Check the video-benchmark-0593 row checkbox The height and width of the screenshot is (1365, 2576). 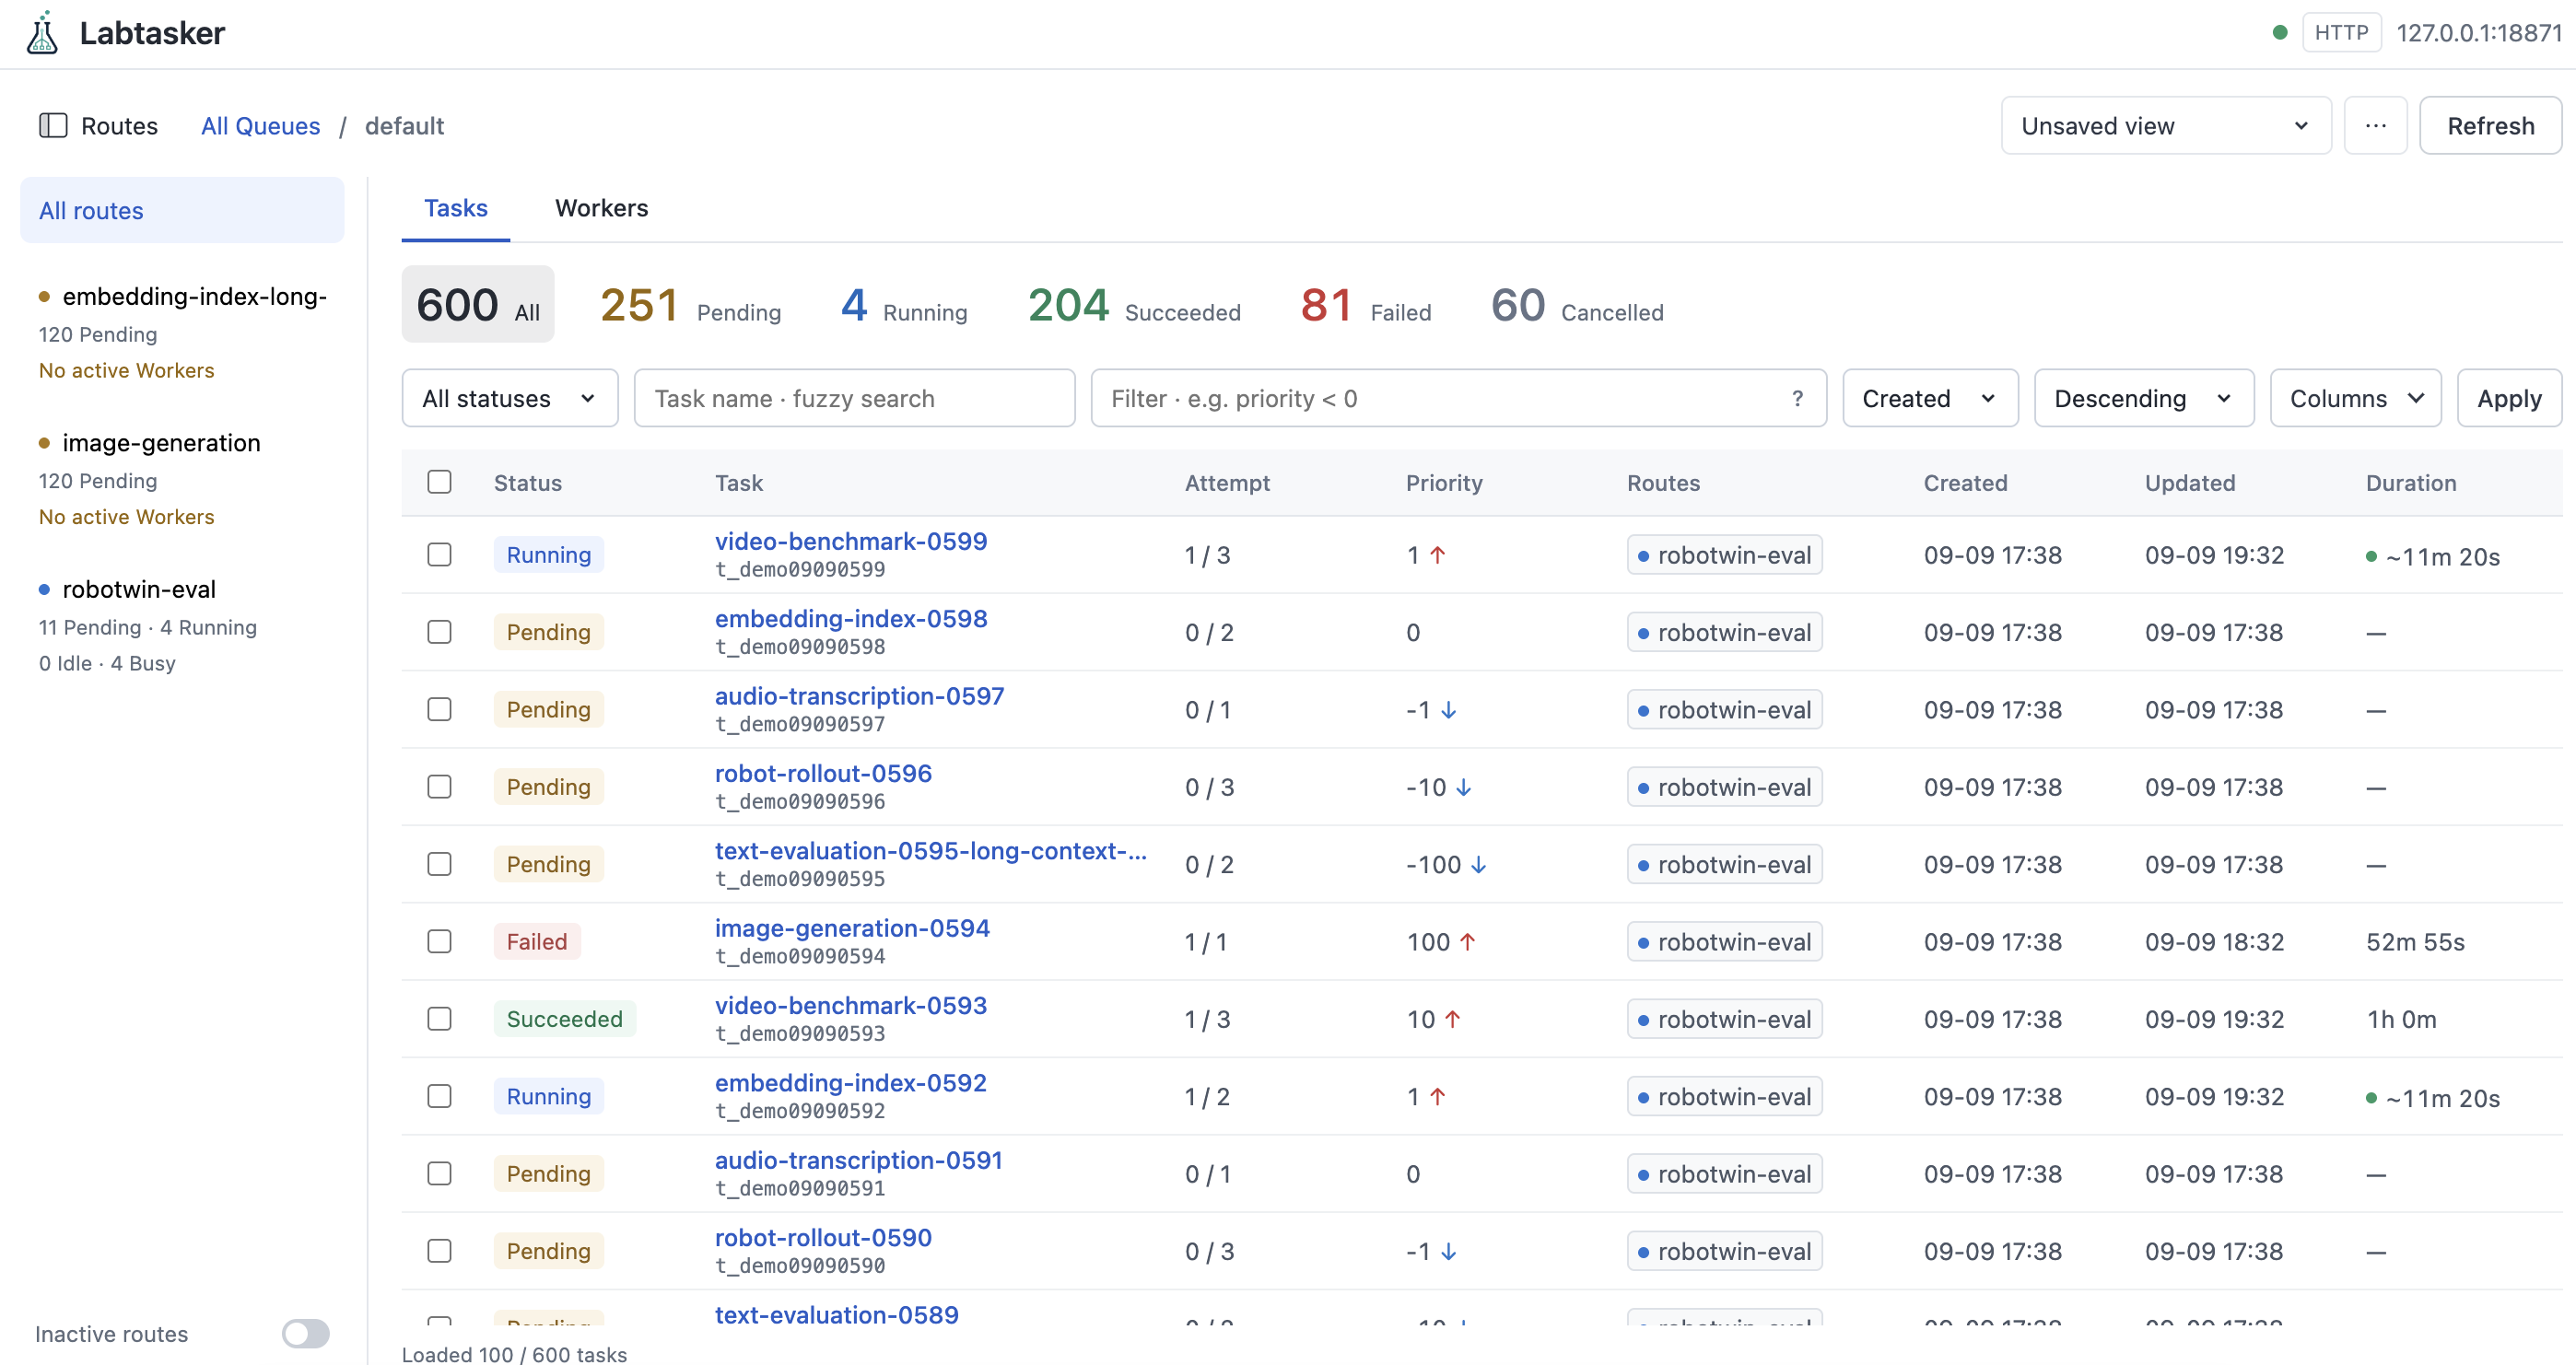click(439, 1019)
